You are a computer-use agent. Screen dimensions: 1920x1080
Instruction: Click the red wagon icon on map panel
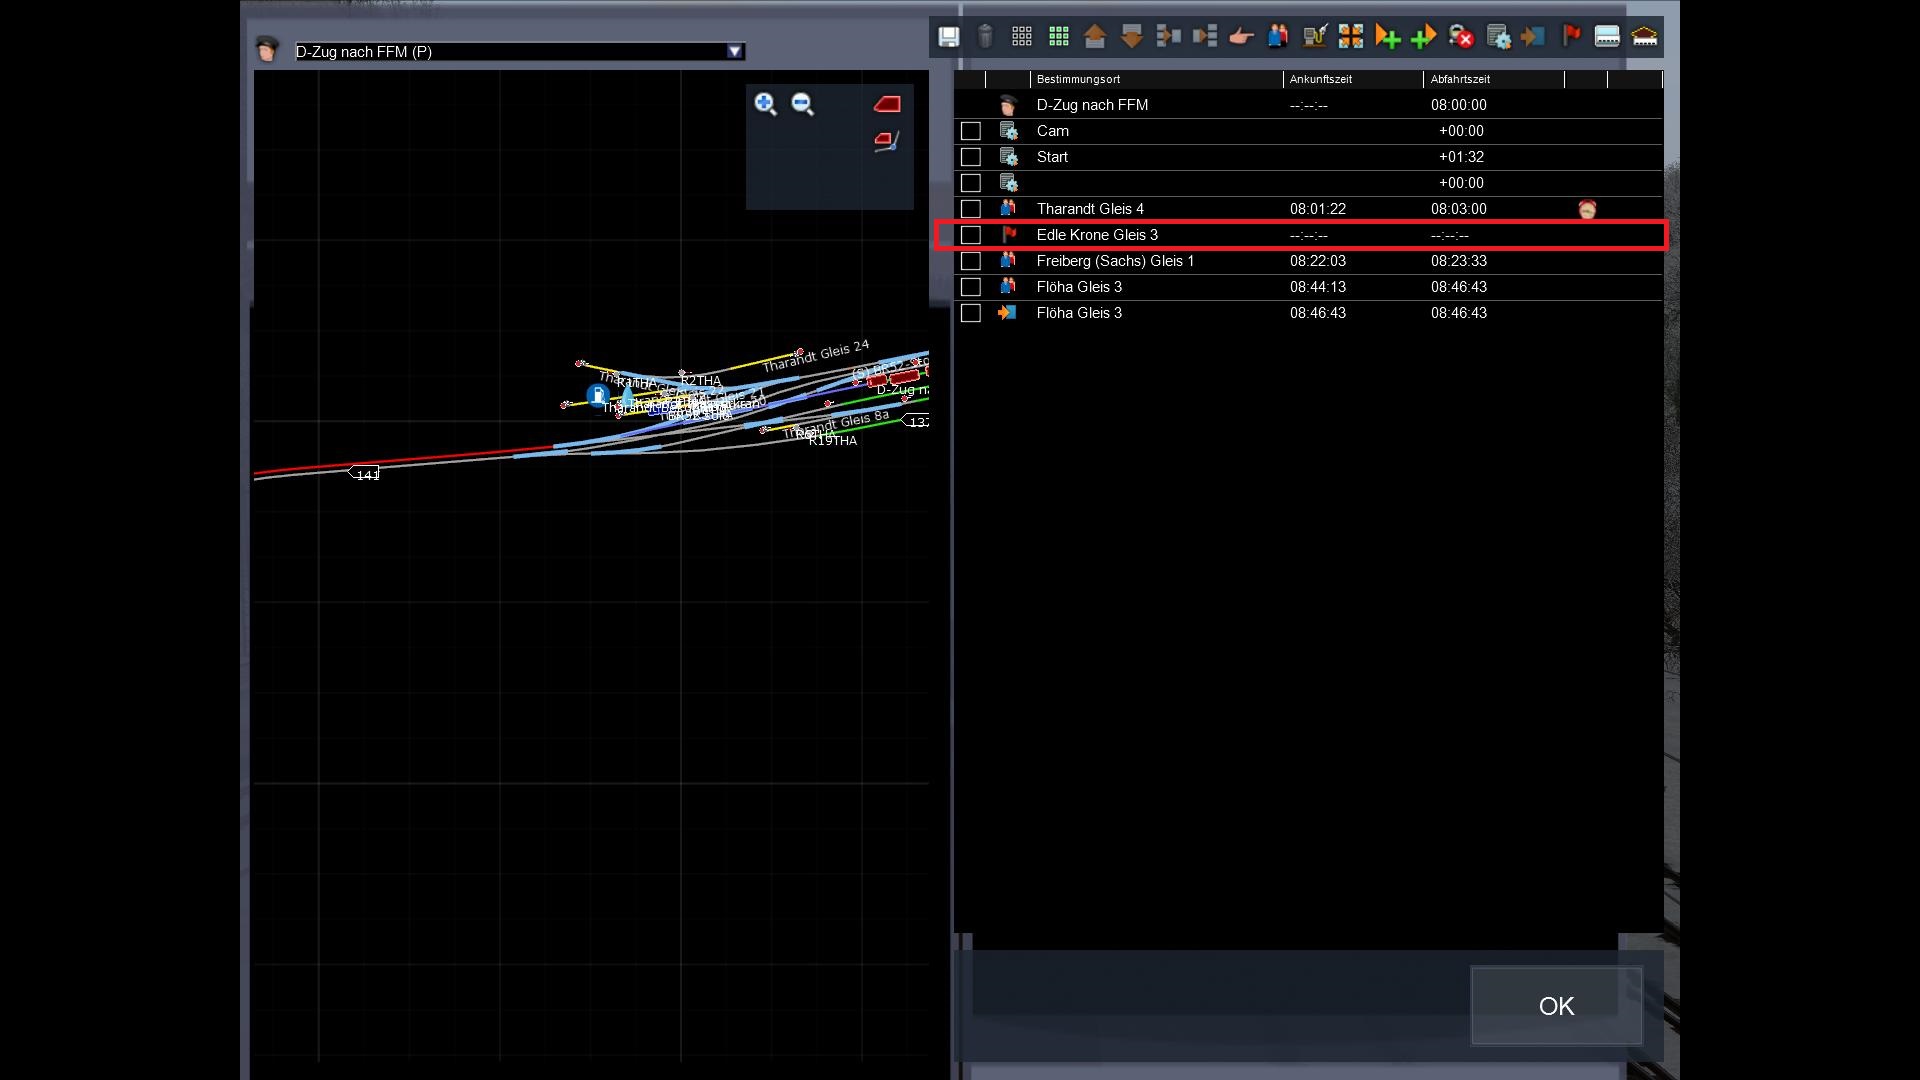point(887,104)
